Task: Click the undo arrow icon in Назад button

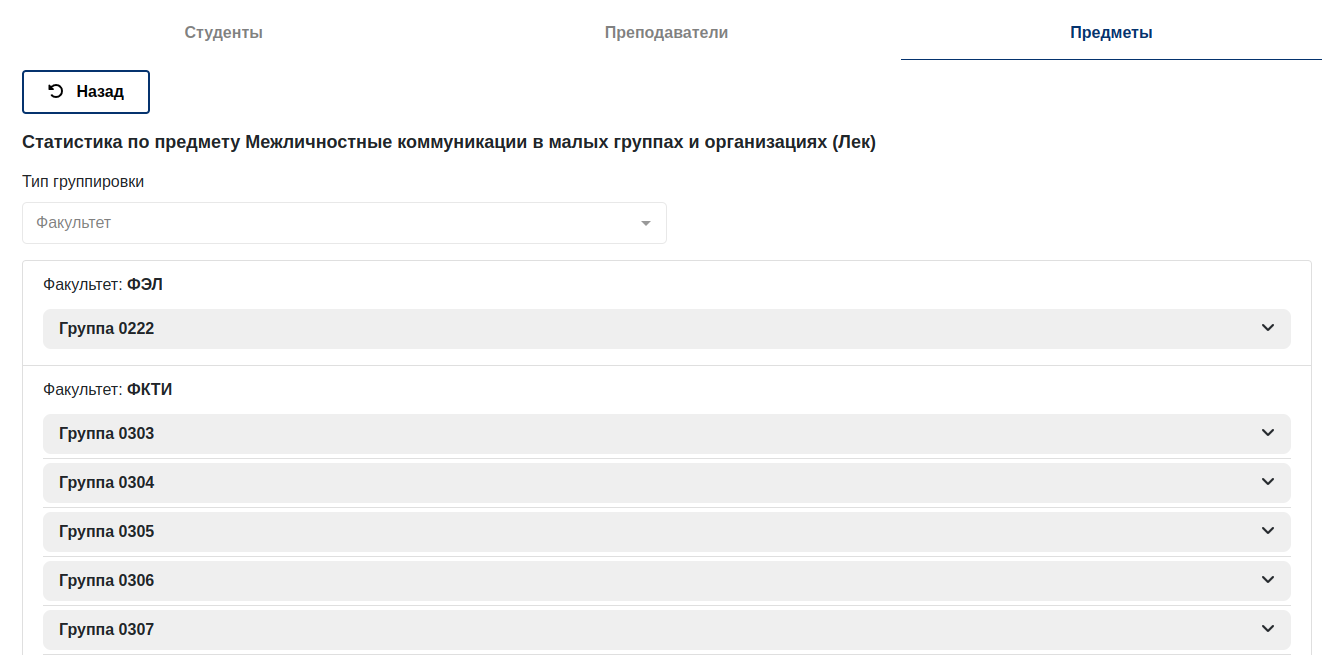Action: point(56,91)
